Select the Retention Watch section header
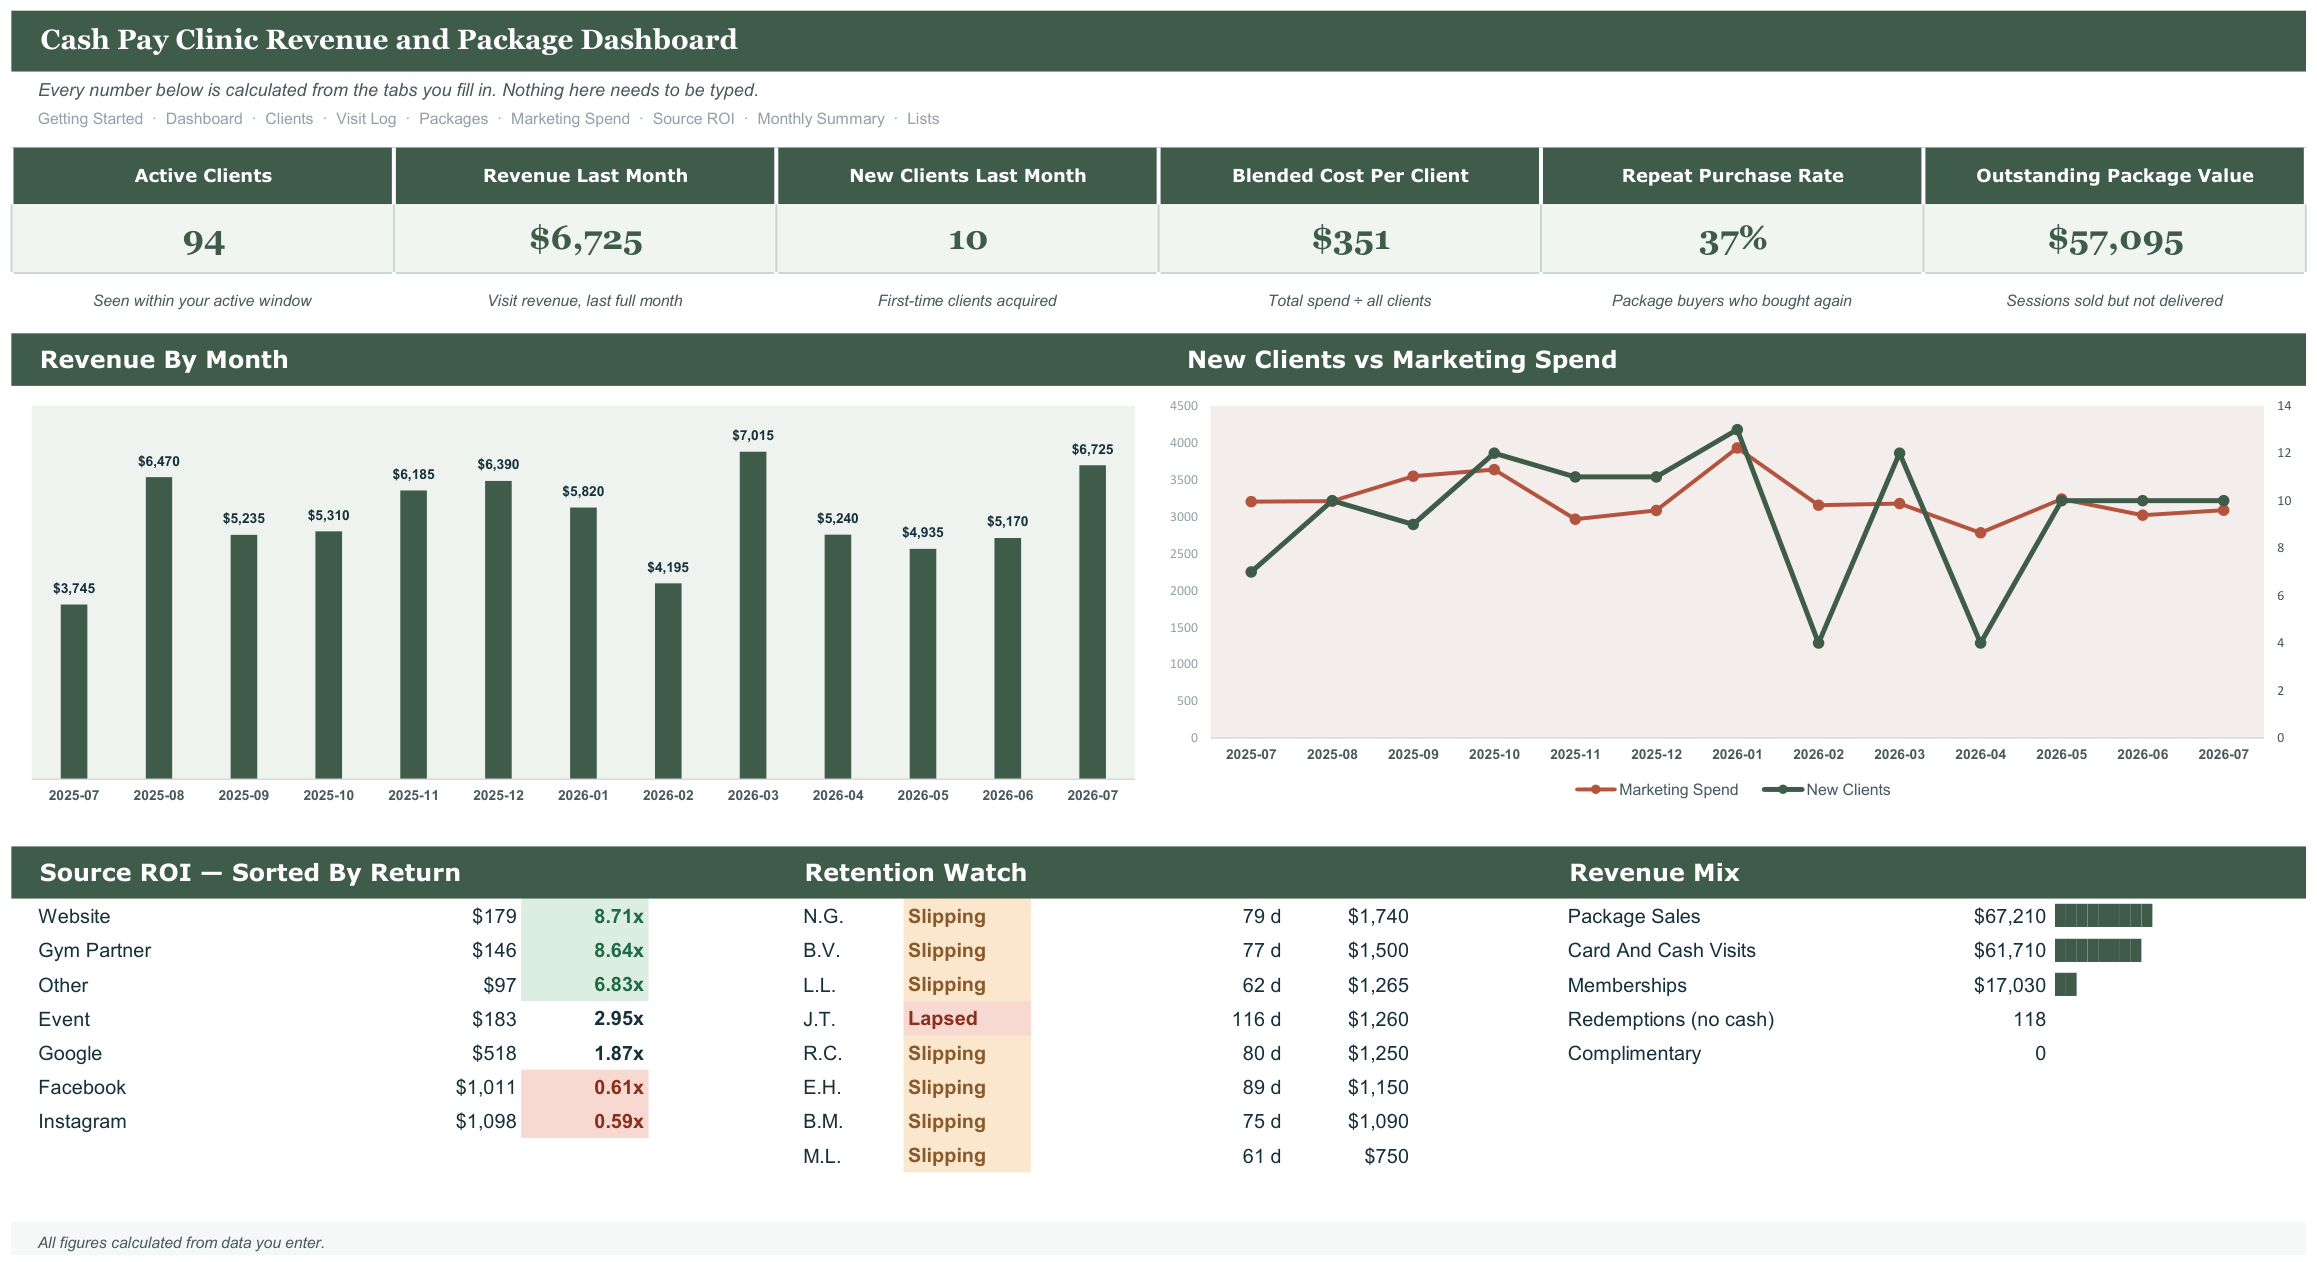 [x=915, y=873]
